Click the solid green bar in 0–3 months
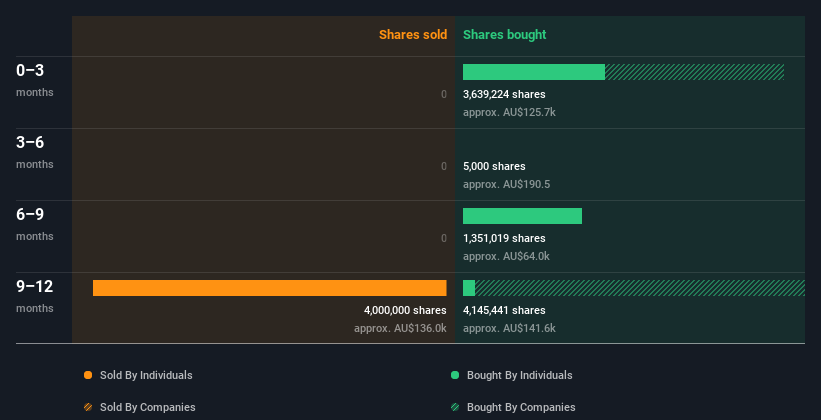The height and width of the screenshot is (420, 821). [x=534, y=72]
